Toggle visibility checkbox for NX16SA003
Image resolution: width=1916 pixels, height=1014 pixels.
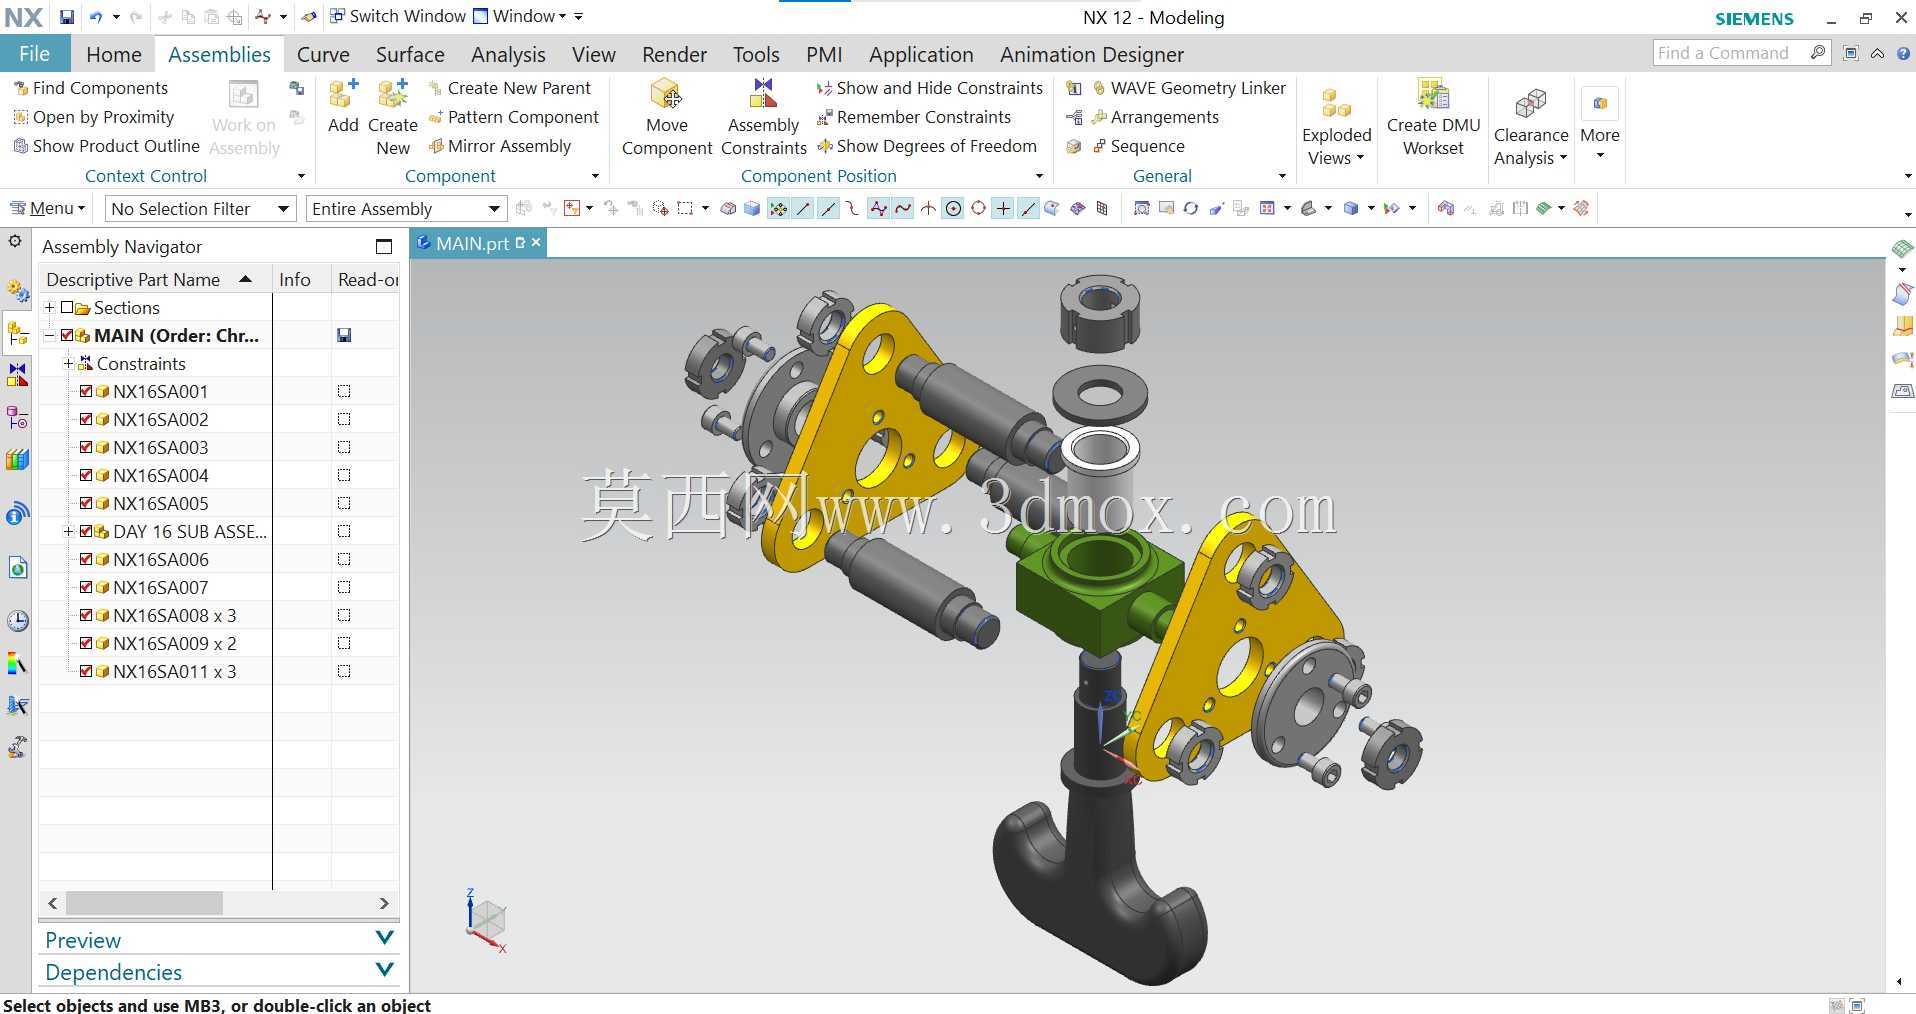tap(86, 447)
